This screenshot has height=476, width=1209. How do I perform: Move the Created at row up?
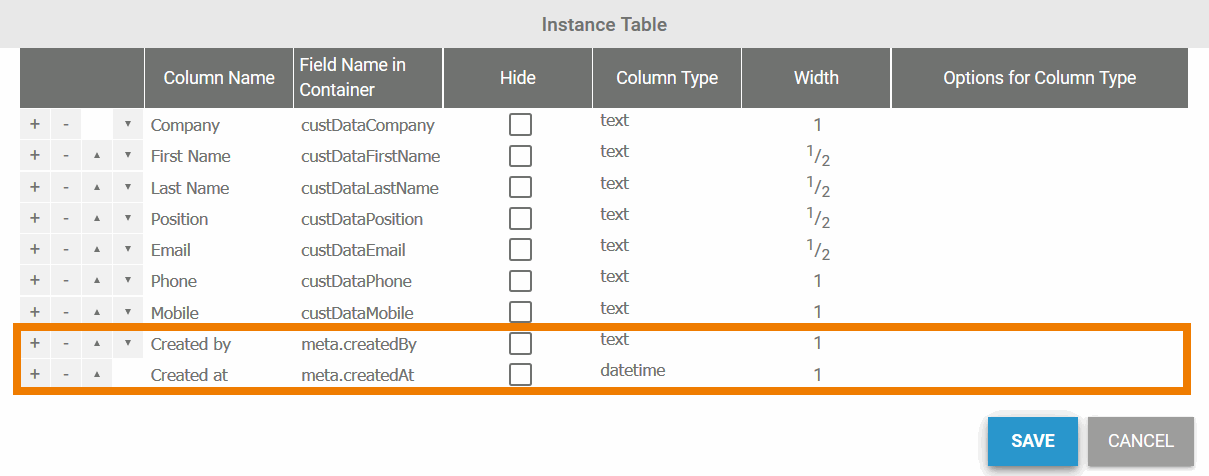[97, 375]
